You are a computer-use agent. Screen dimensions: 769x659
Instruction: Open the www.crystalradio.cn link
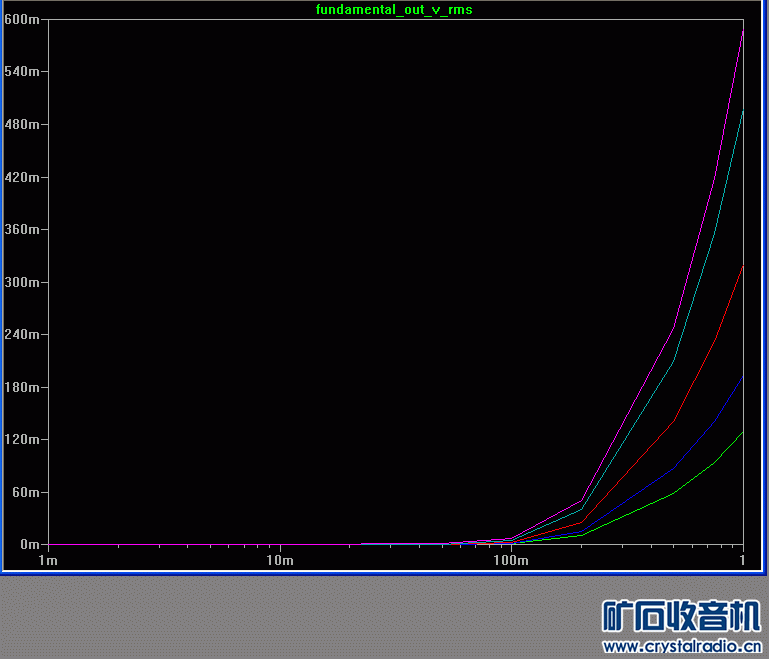[x=682, y=647]
